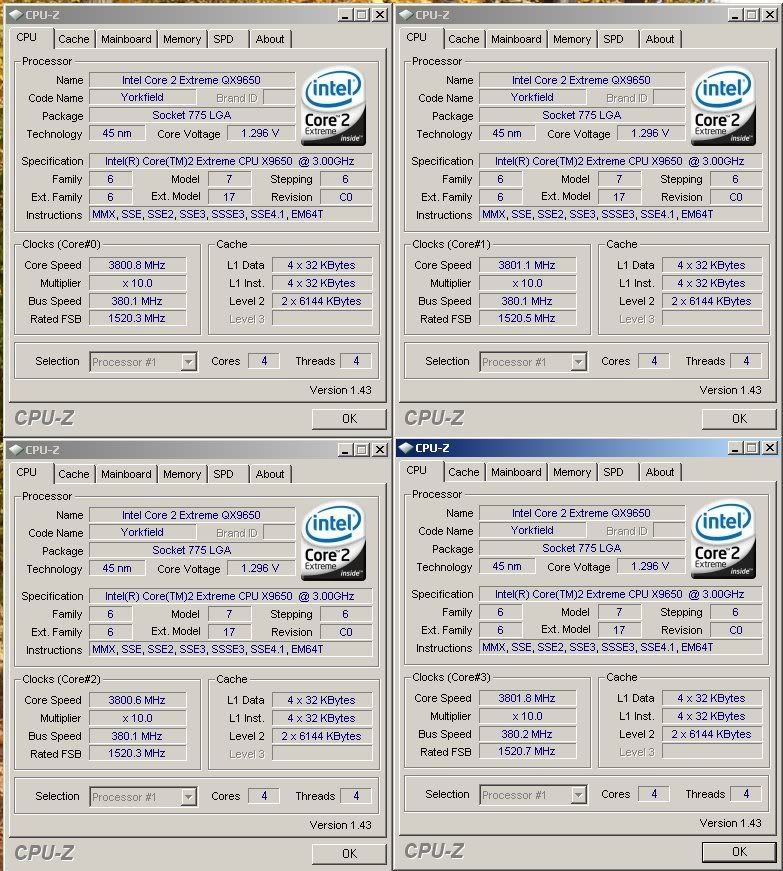The image size is (783, 871).
Task: Click the L1 Inst. cache value in Core#3 window
Action: pyautogui.click(x=711, y=717)
